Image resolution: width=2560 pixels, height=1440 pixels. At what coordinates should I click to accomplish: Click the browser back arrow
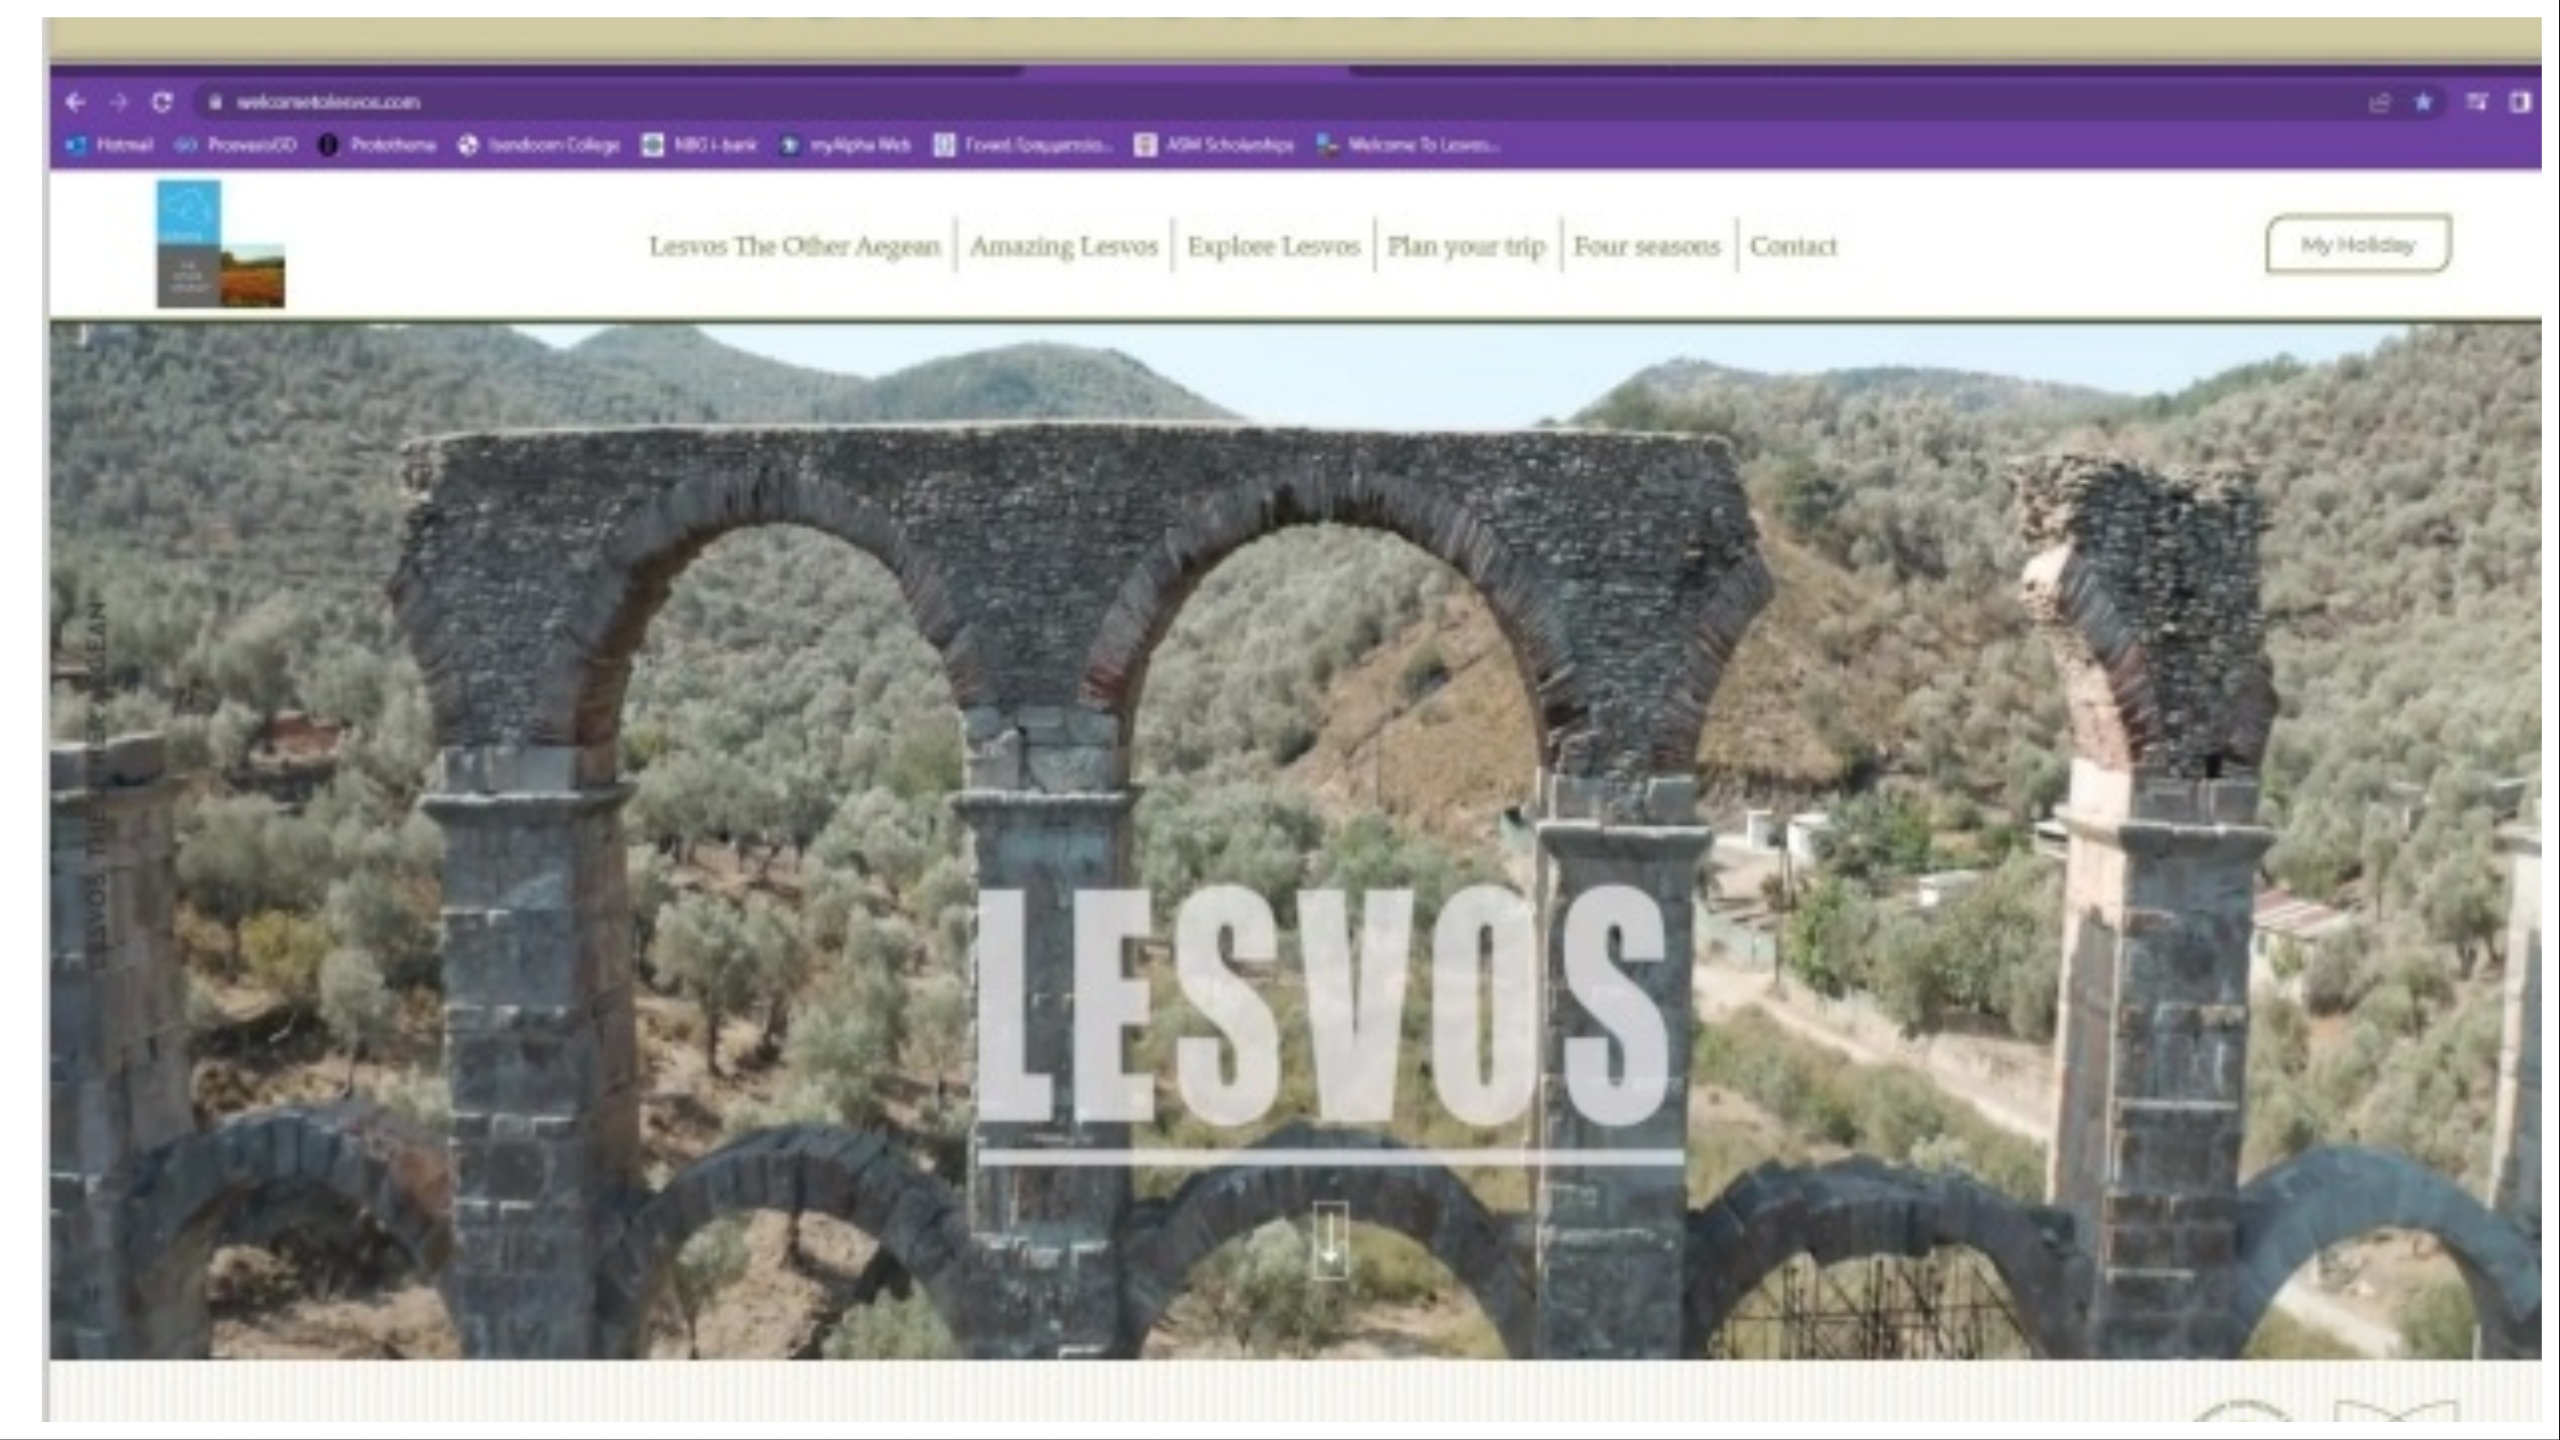75,102
